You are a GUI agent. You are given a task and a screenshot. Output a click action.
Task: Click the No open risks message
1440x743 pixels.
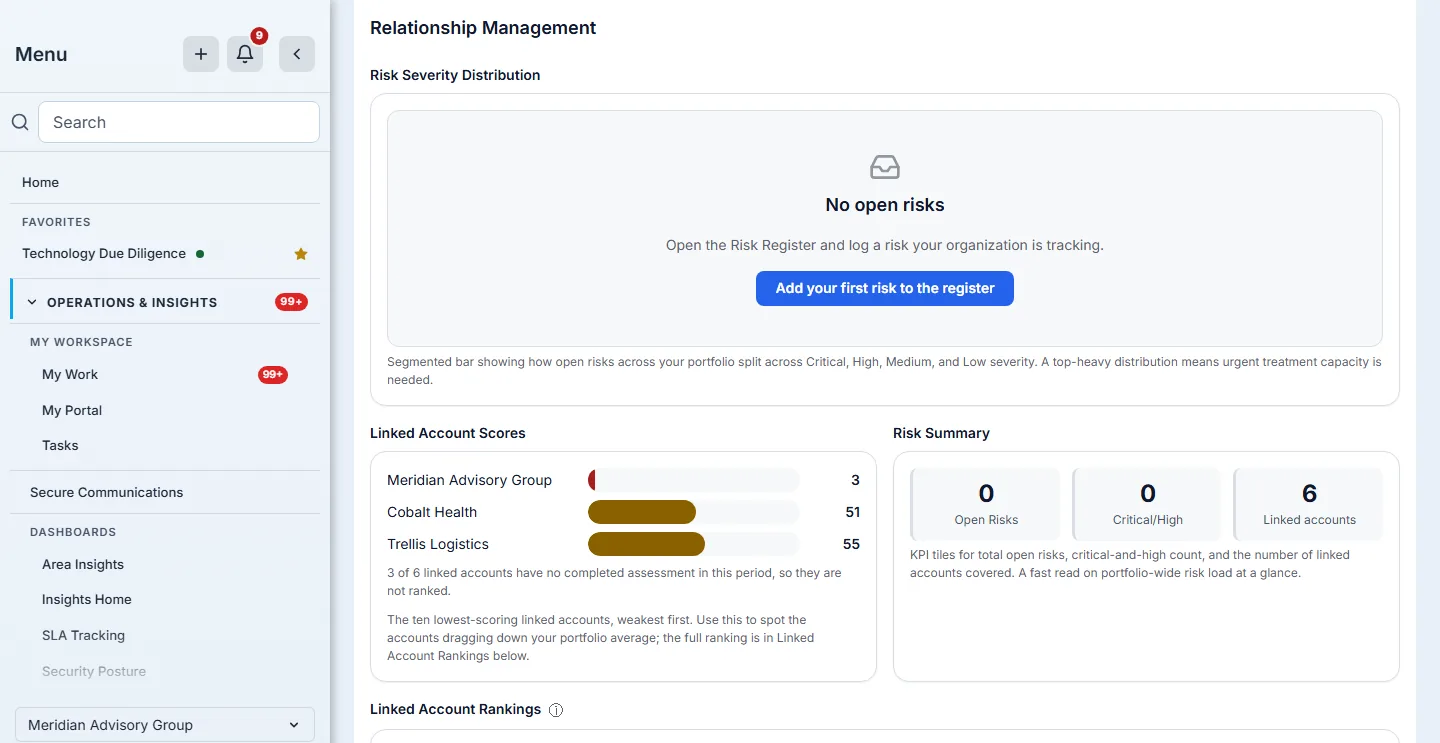click(x=885, y=205)
